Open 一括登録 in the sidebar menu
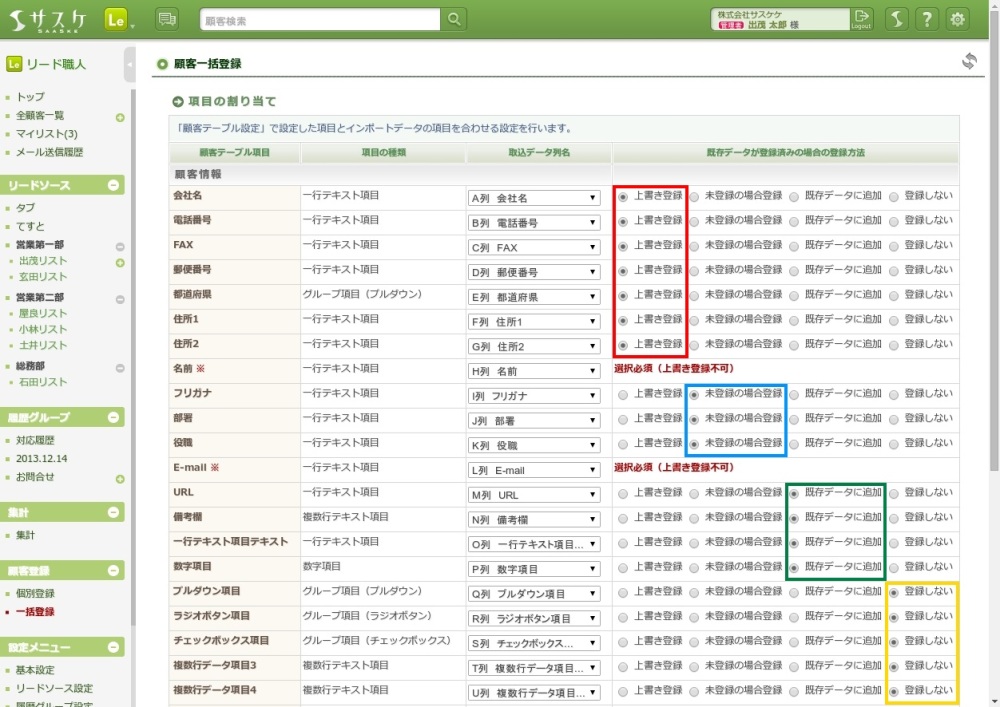 [35, 611]
